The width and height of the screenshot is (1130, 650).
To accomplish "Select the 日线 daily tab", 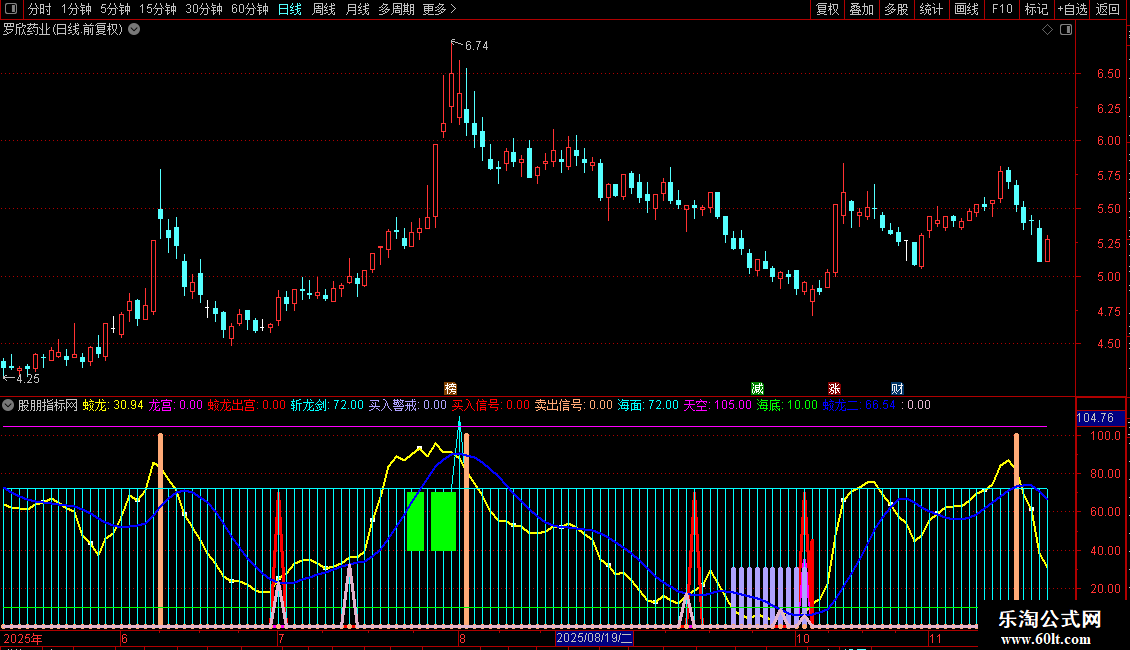I will coord(290,9).
